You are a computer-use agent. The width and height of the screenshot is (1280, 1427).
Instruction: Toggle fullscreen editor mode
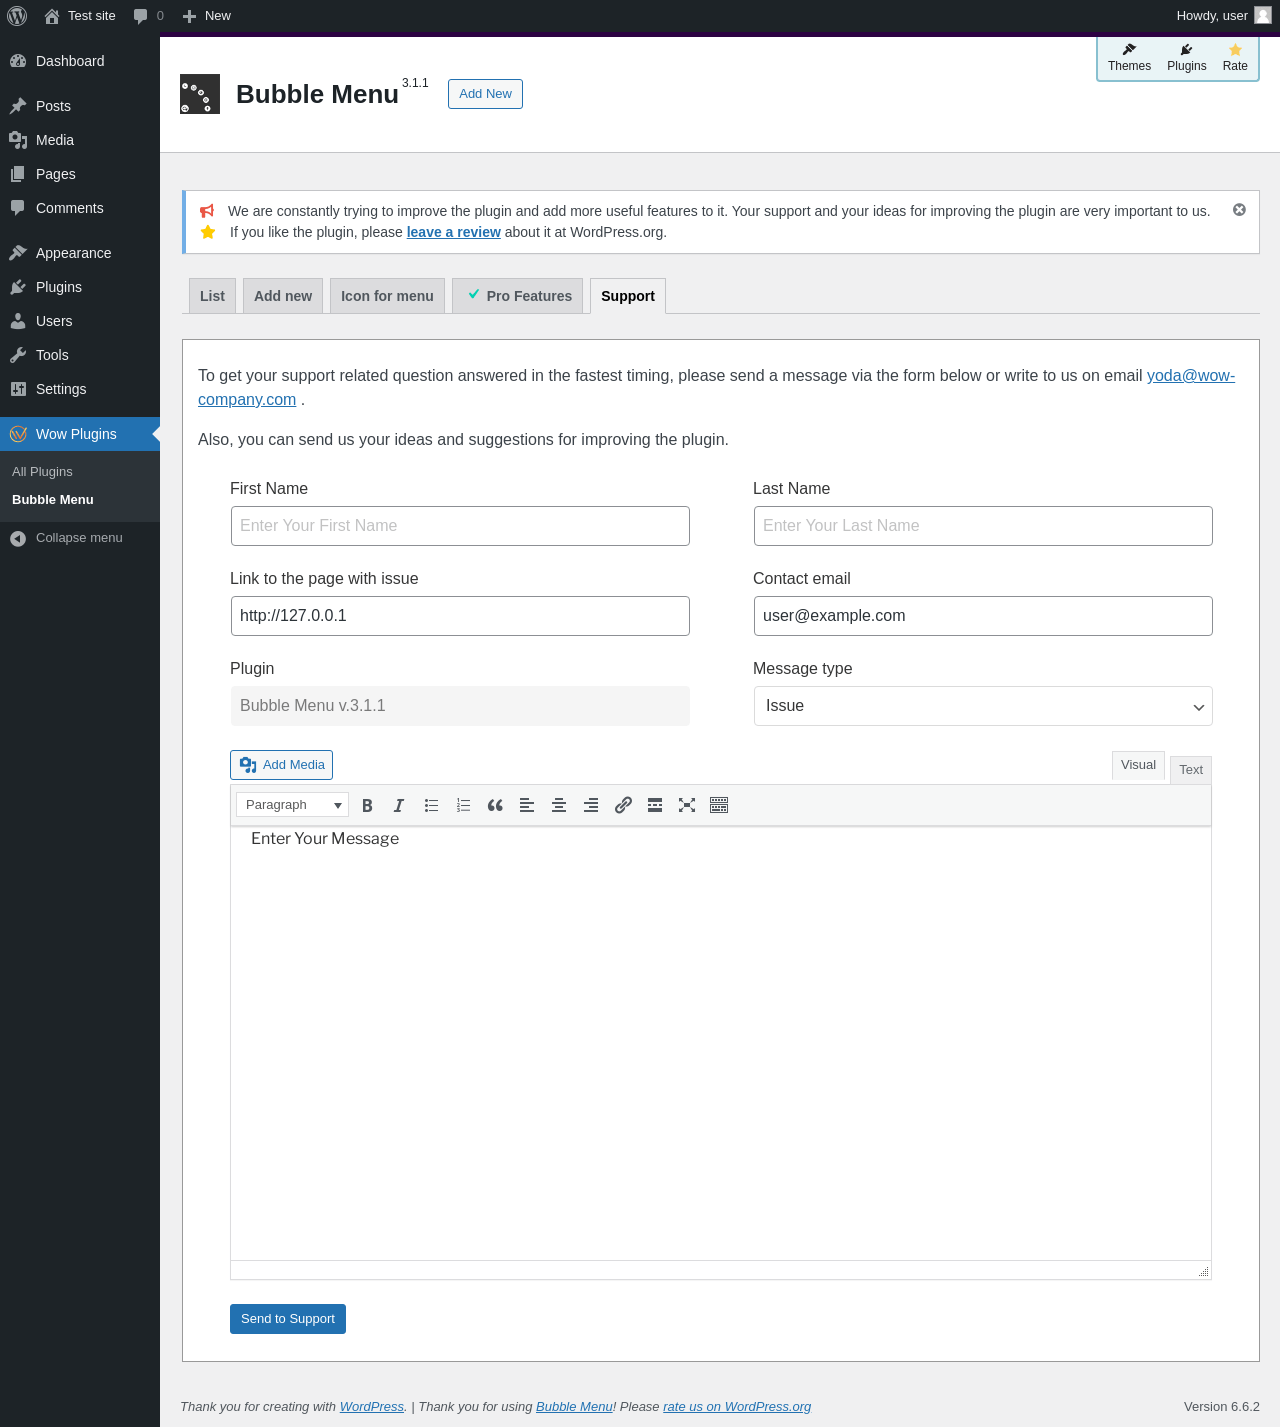coord(687,805)
